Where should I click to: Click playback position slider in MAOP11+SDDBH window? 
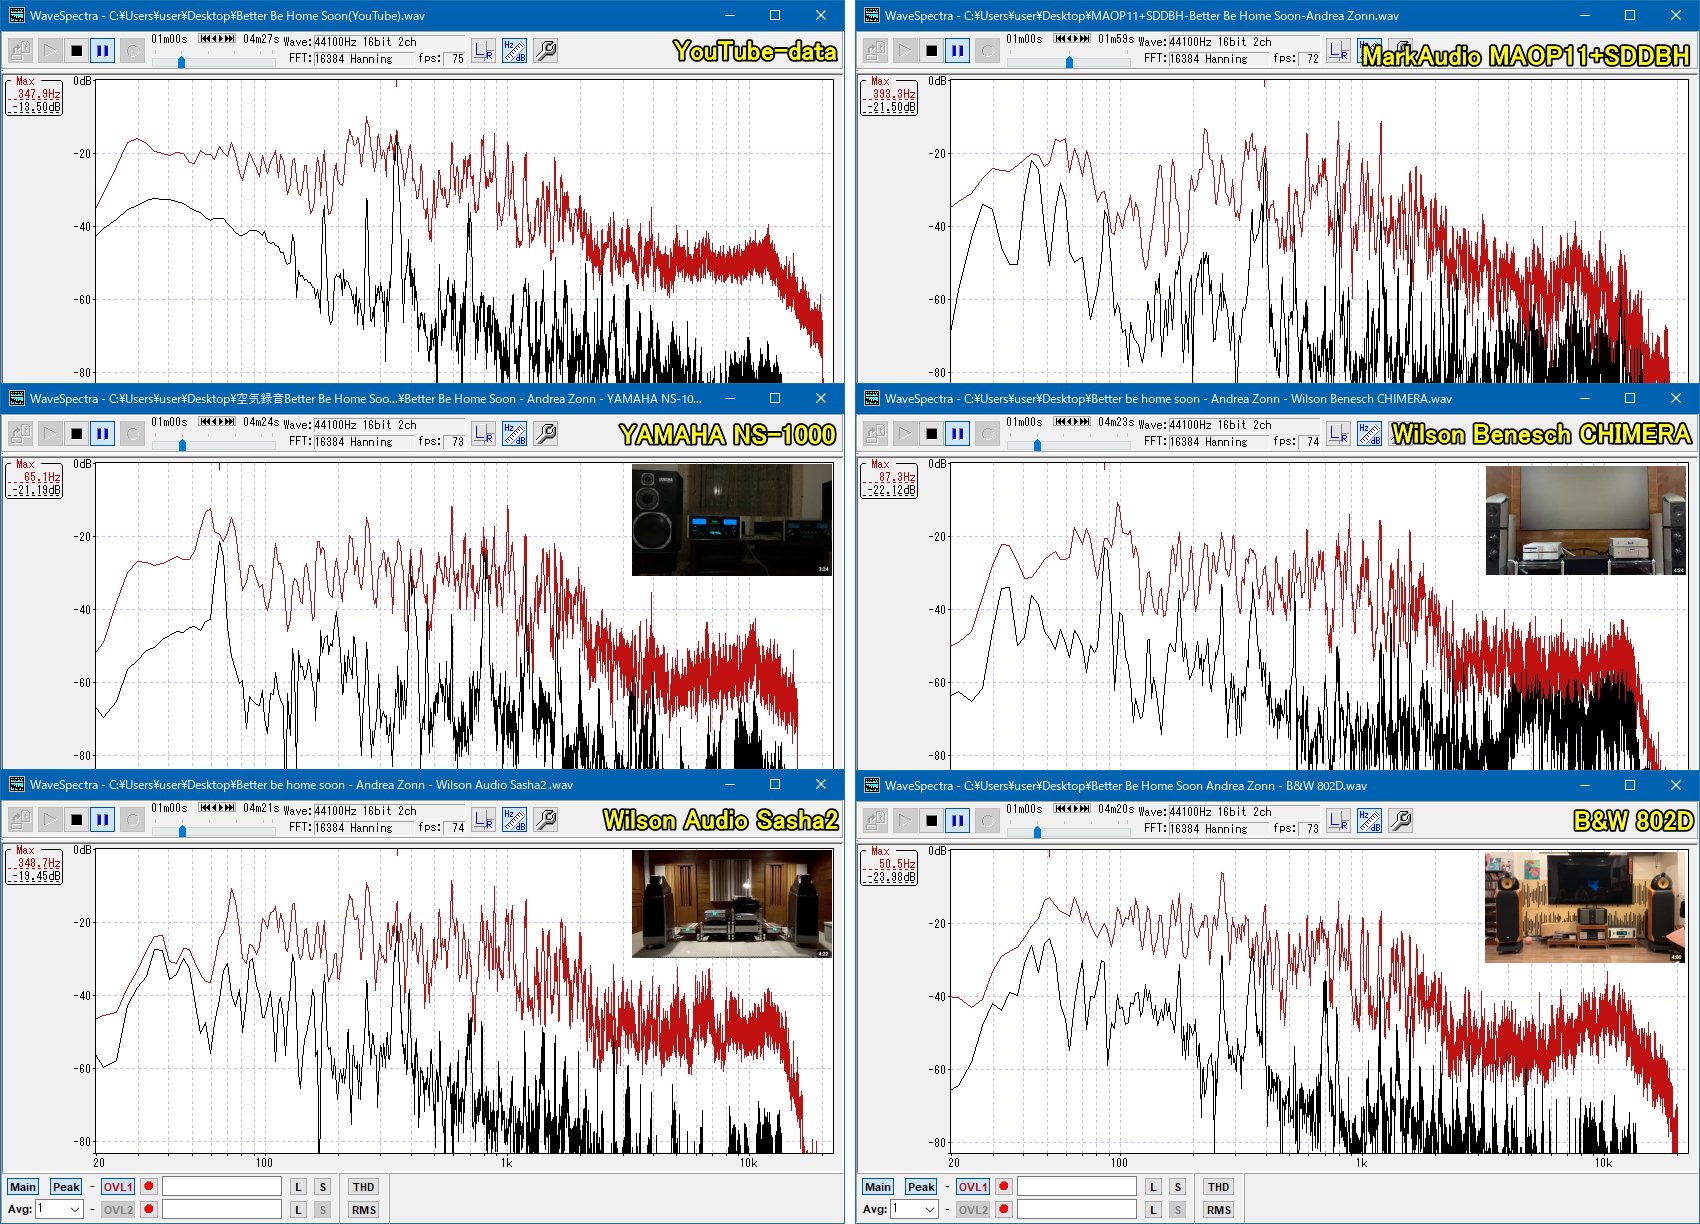pos(1069,62)
